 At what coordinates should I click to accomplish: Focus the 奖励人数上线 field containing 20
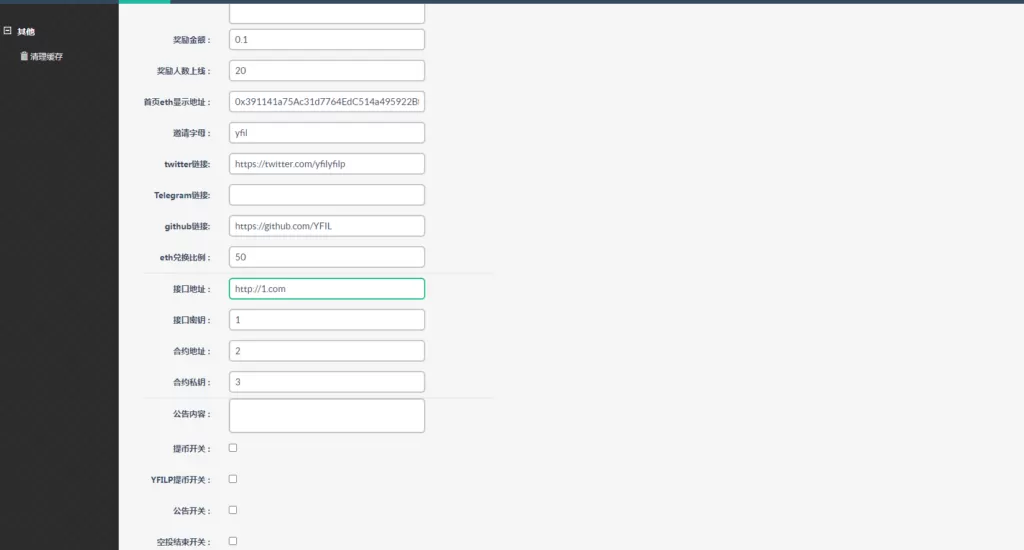[x=326, y=71]
